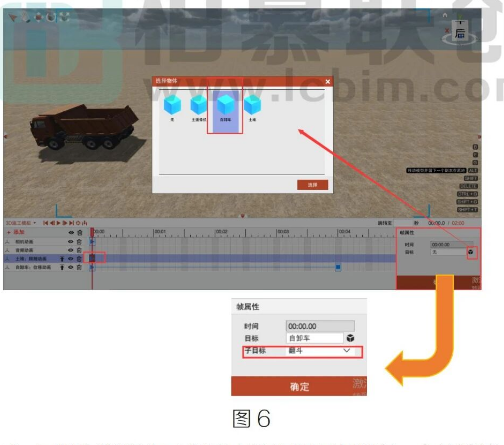The width and height of the screenshot is (504, 445).
Task: Step back one frame
Action: point(52,223)
